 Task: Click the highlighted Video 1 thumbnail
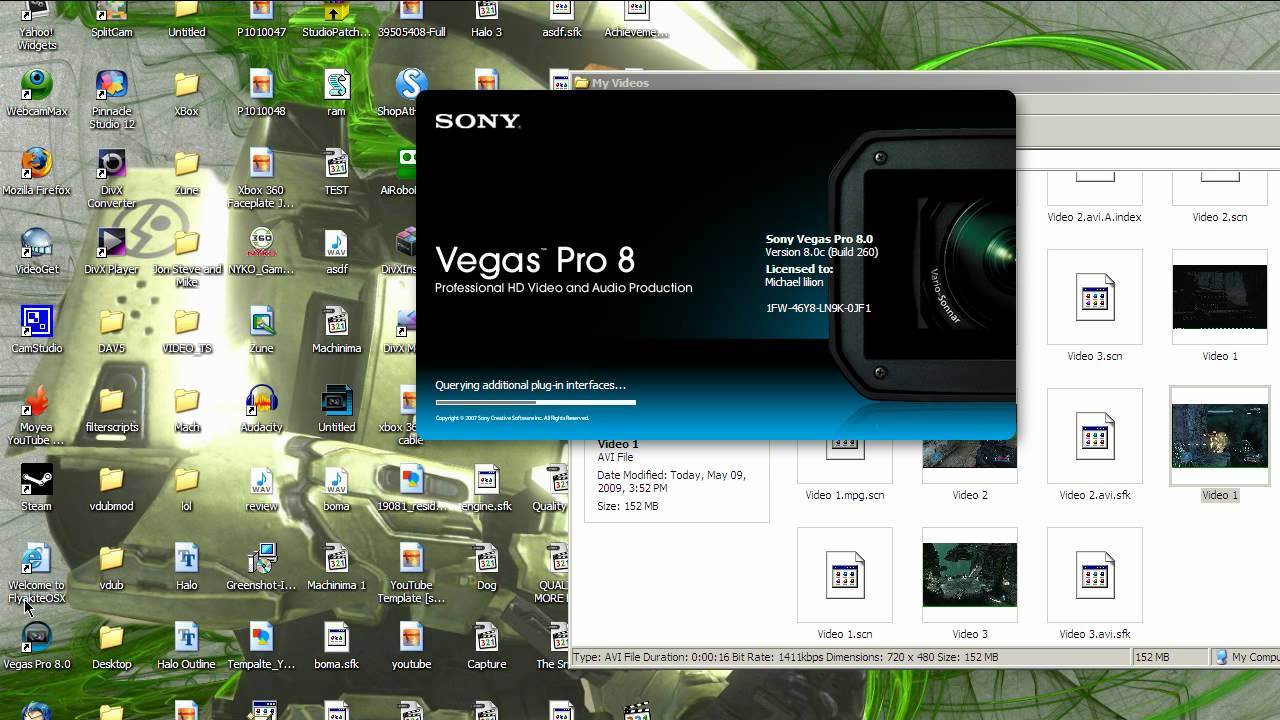1219,436
